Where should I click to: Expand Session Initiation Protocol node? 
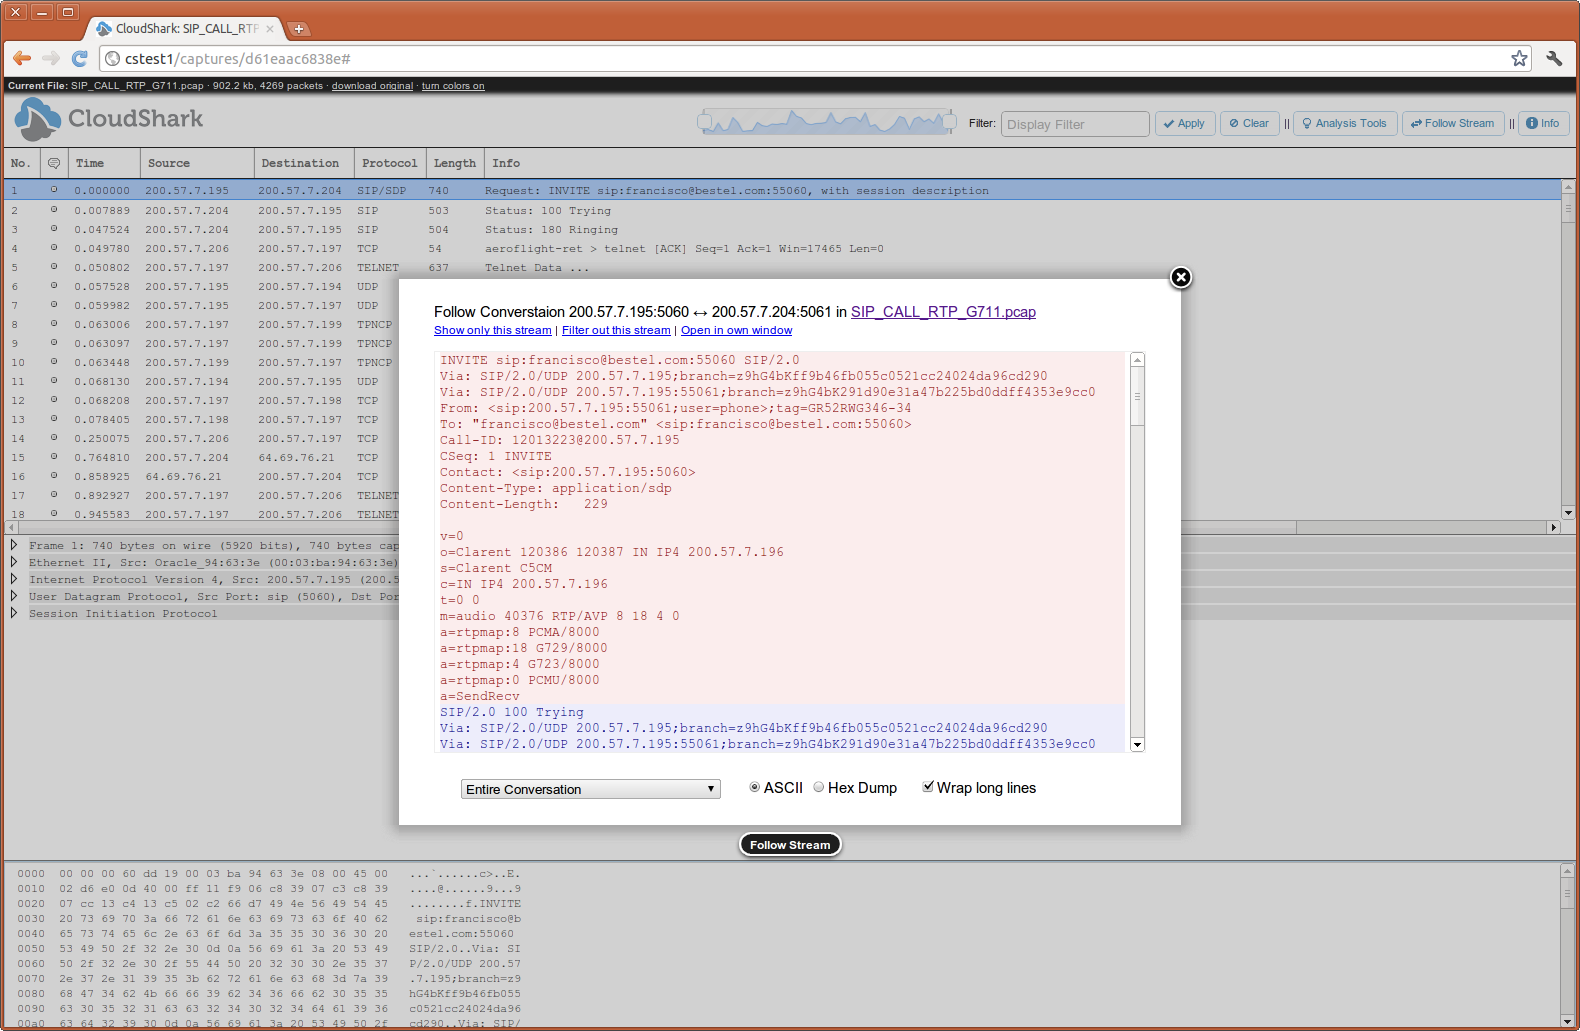click(x=14, y=613)
